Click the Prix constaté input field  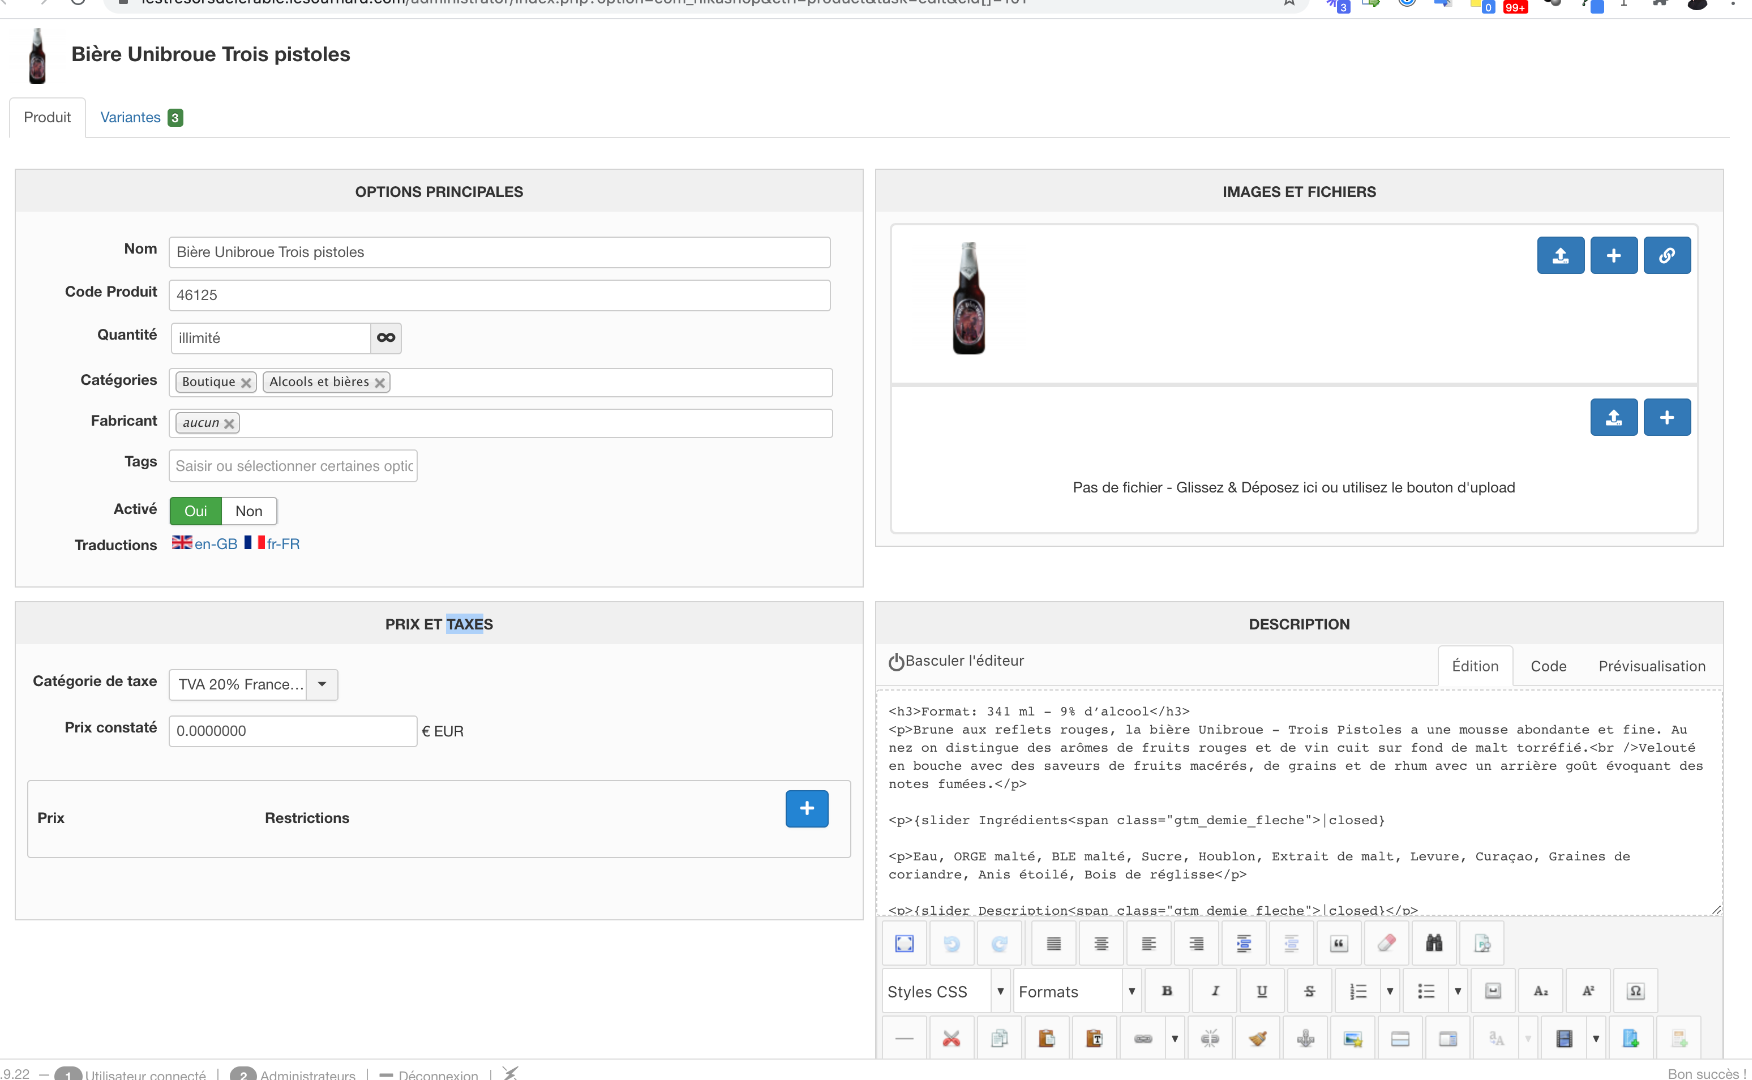coord(293,731)
